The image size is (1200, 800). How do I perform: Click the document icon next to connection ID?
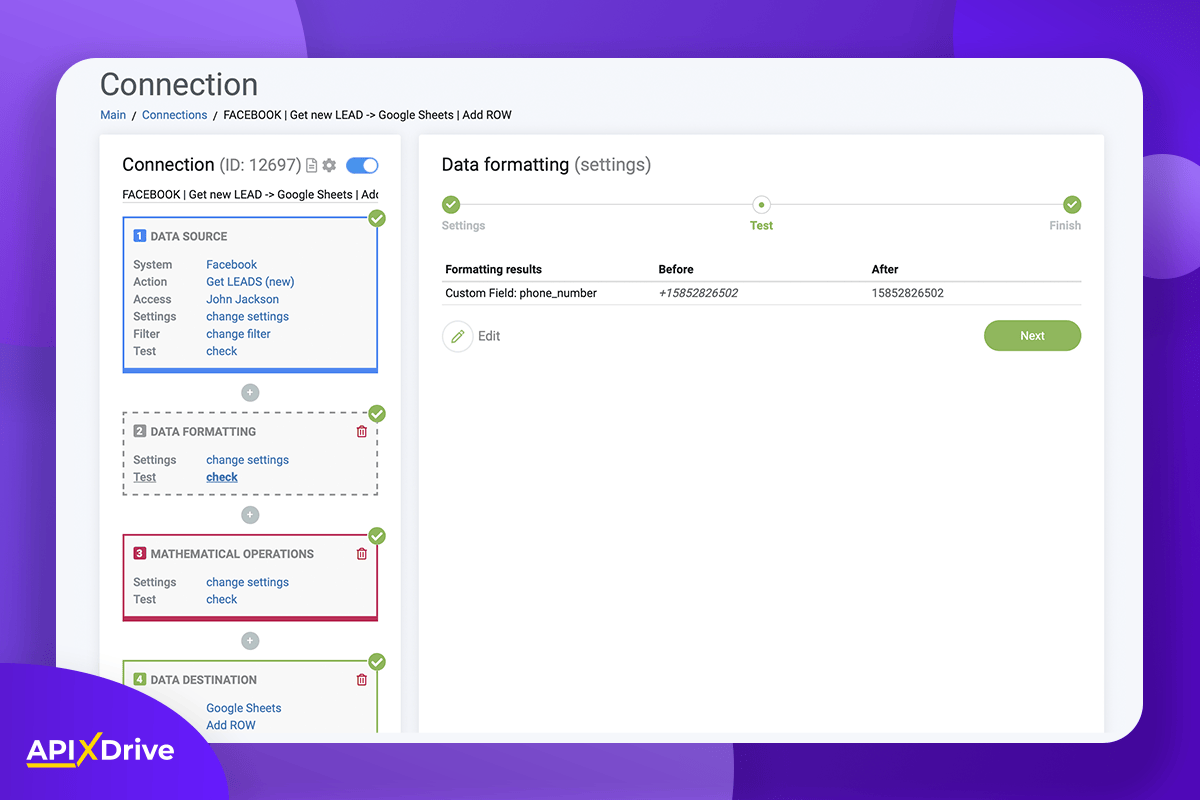[x=312, y=166]
